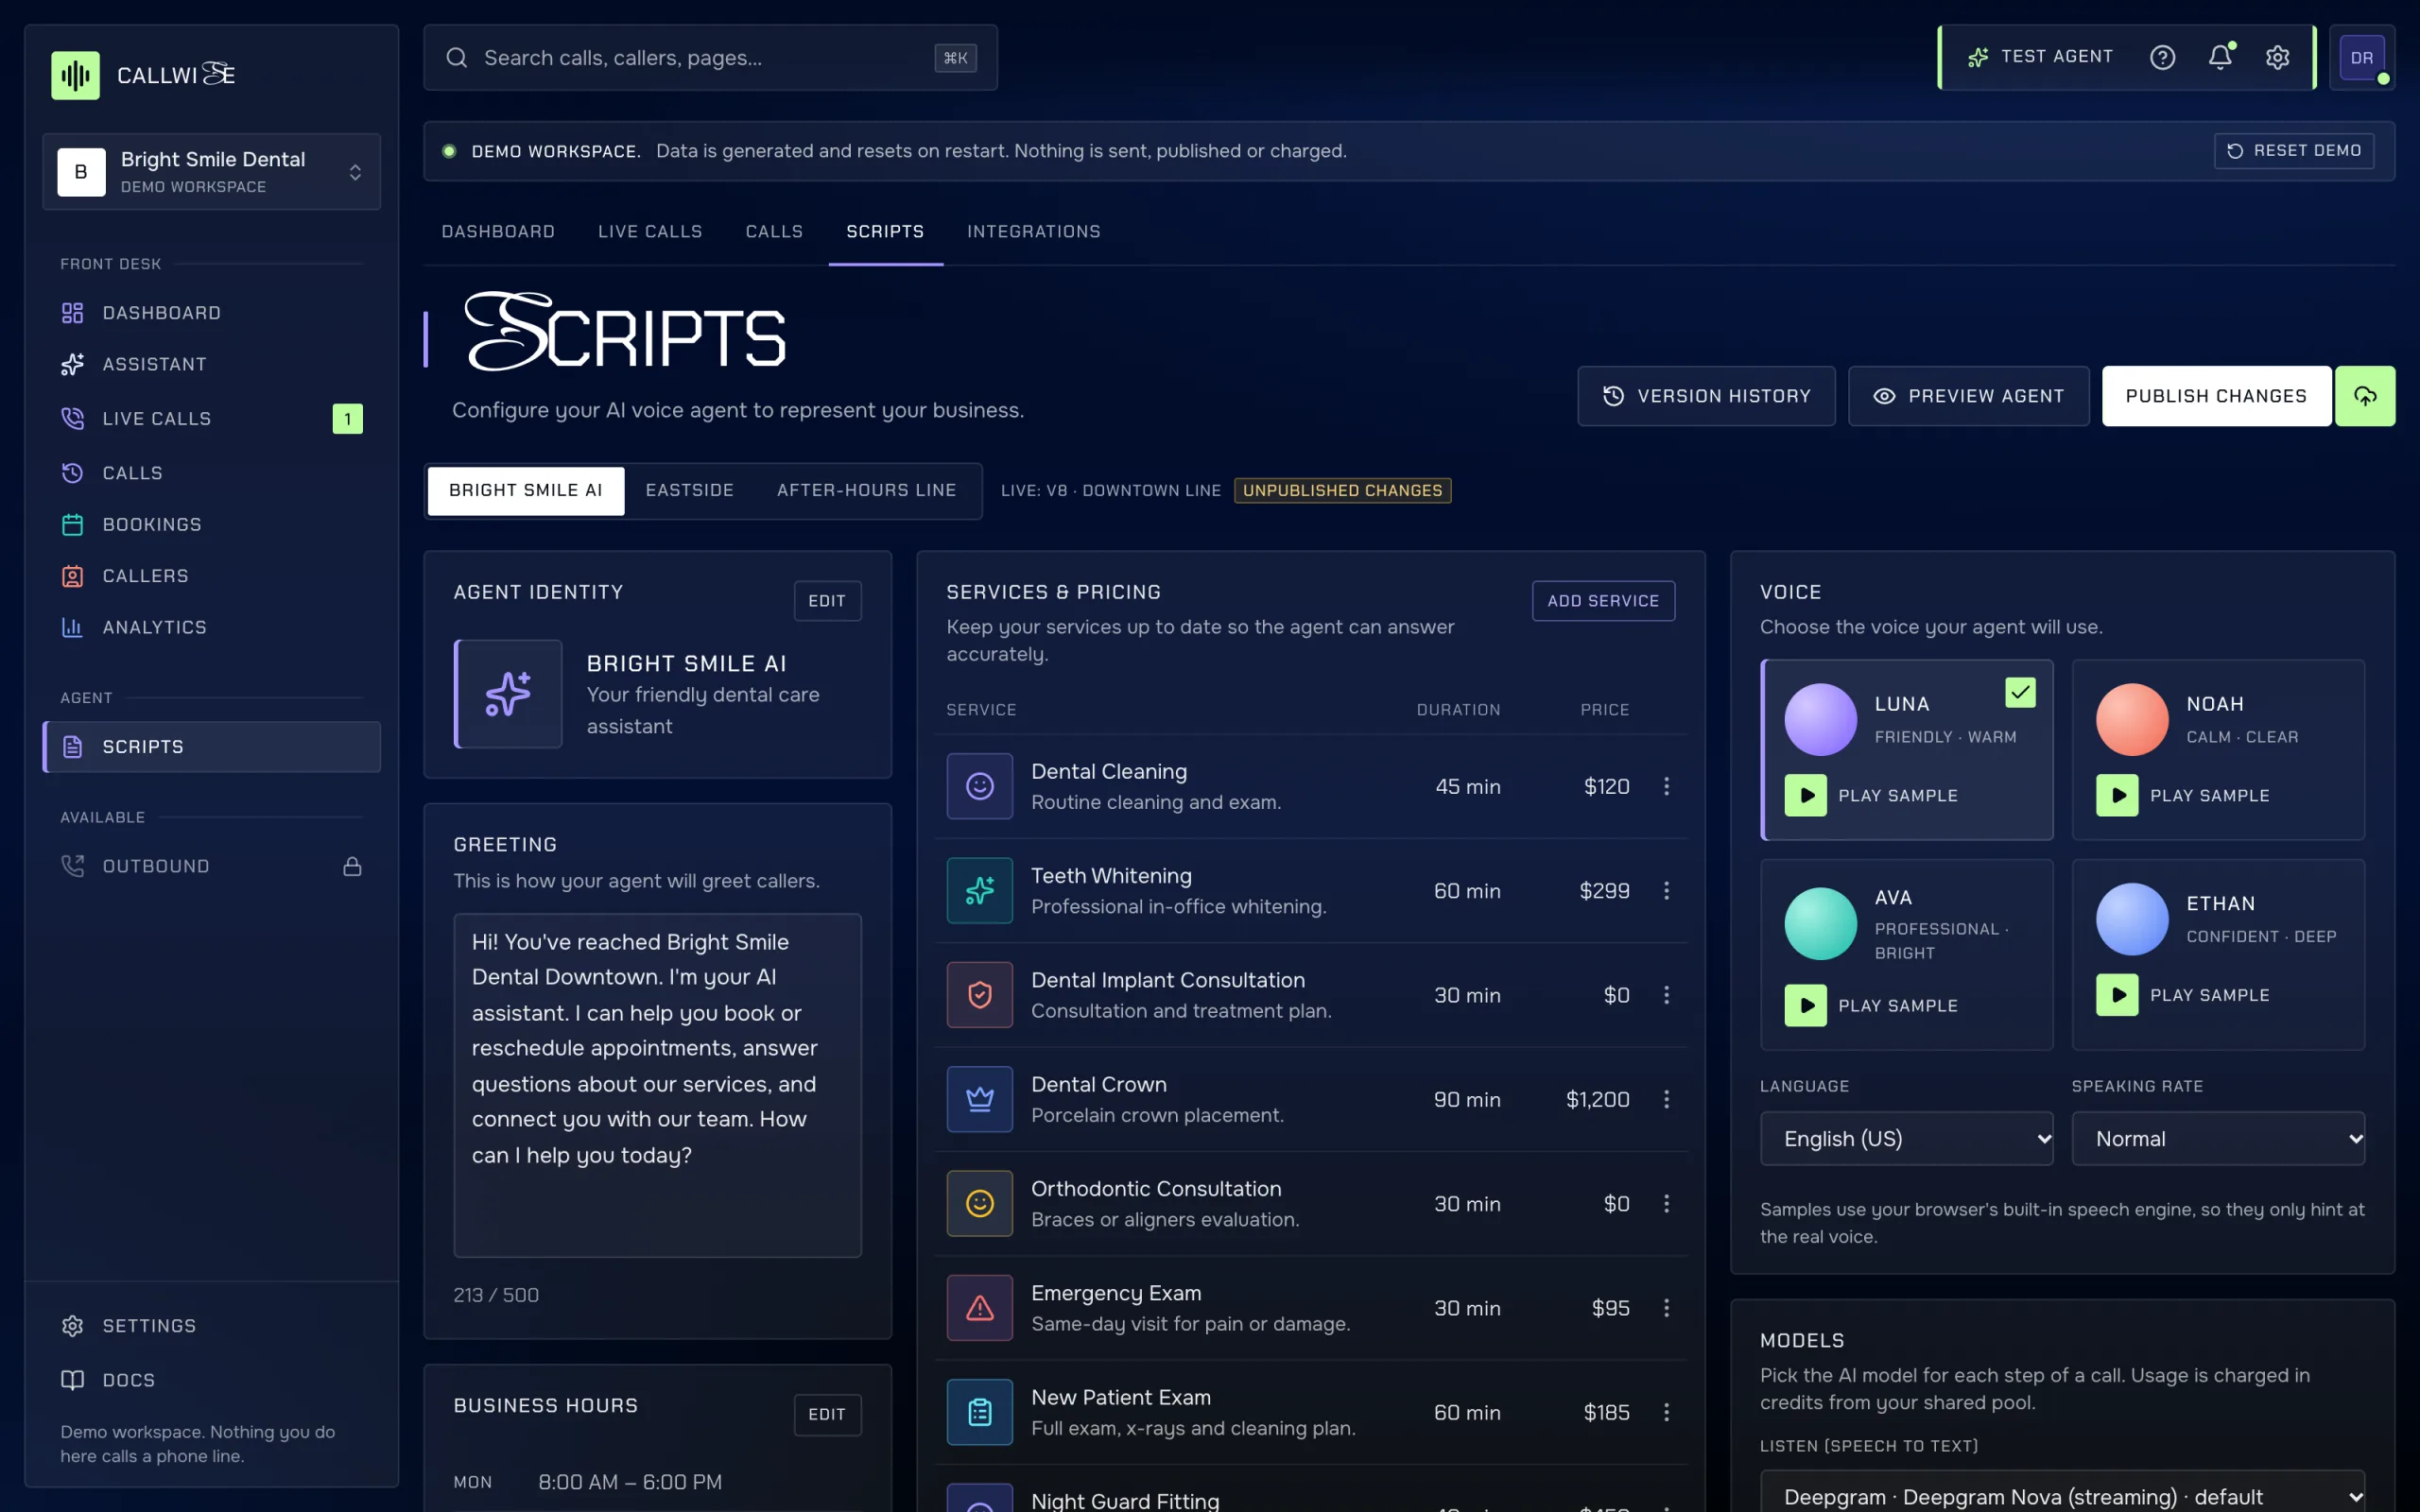The height and width of the screenshot is (1512, 2420).
Task: Click into the greeting text area
Action: (657, 1085)
